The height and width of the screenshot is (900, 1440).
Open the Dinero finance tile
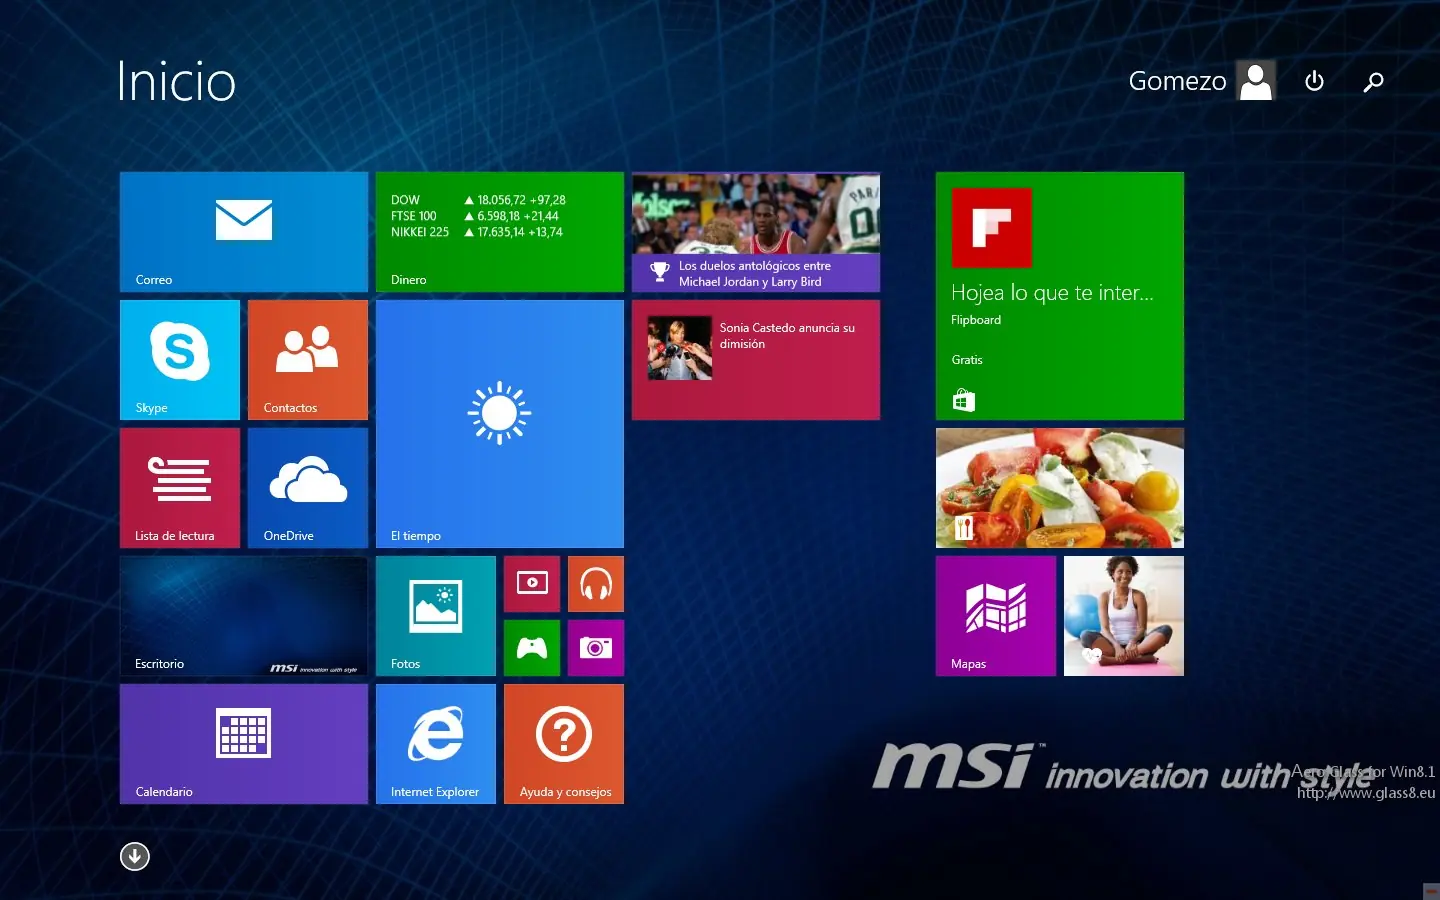point(500,232)
